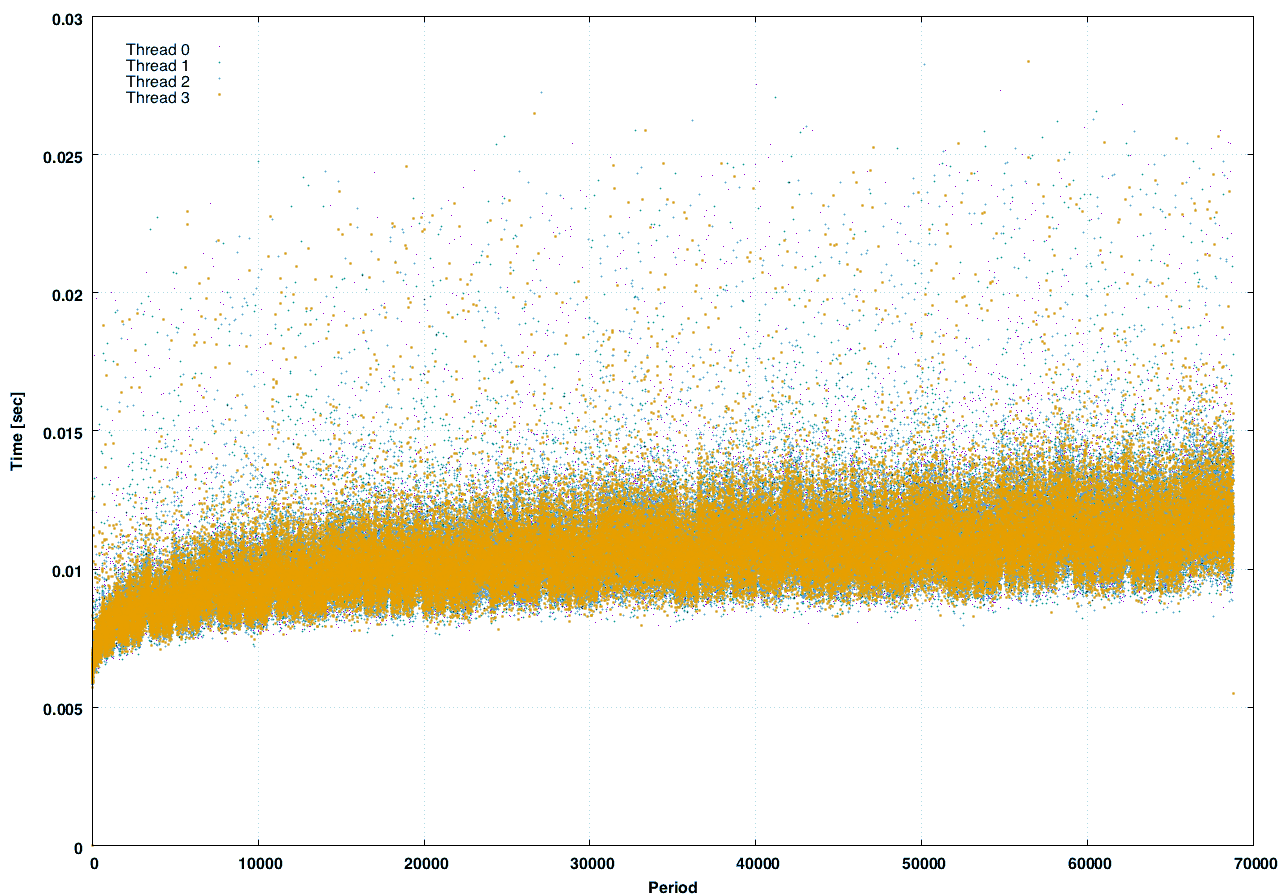Click the 0.01 y-axis tick label
1280x896 pixels.
pyautogui.click(x=66, y=570)
